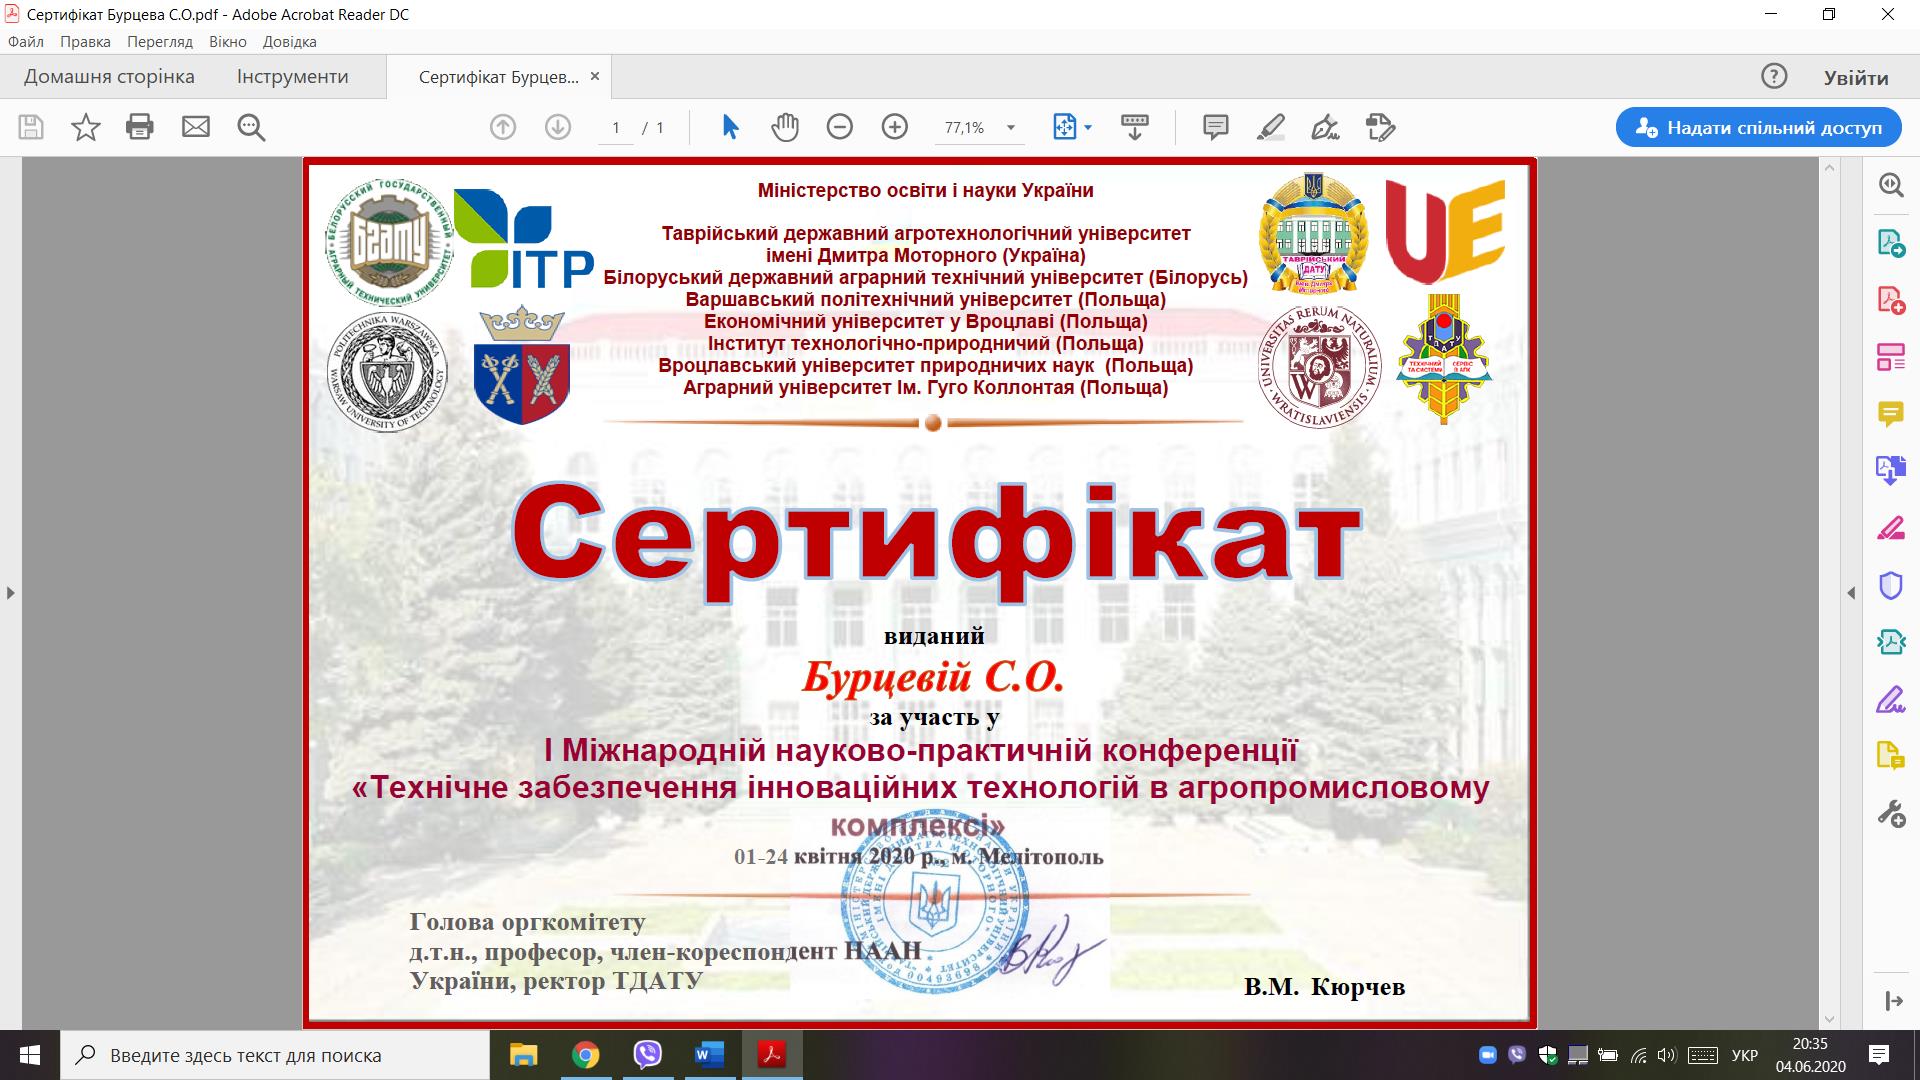
Task: Send file by email envelope icon
Action: pos(196,127)
